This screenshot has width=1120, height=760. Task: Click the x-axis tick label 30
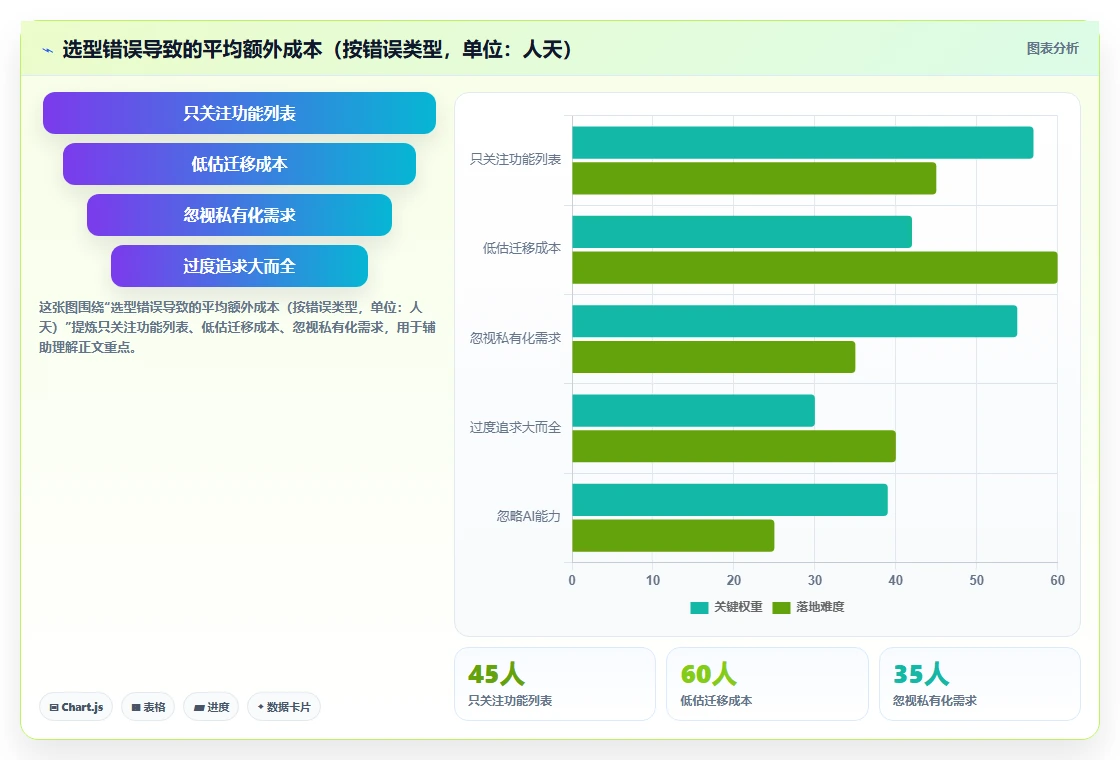[x=815, y=581]
